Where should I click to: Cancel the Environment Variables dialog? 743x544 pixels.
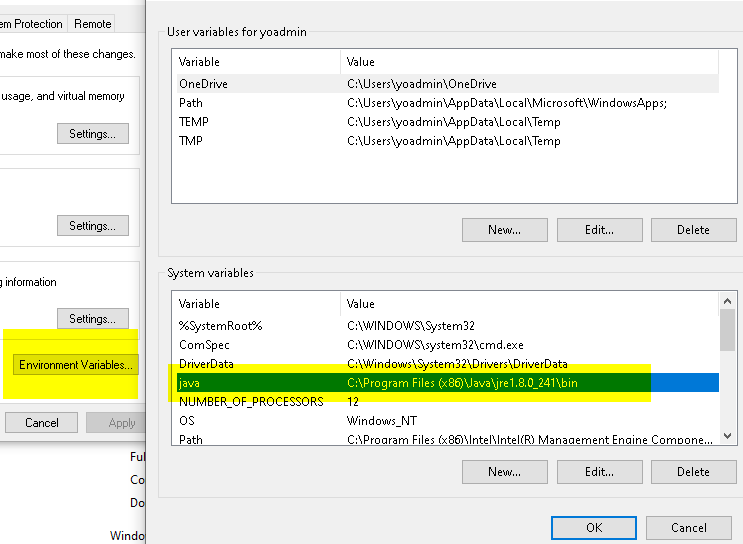(x=688, y=527)
